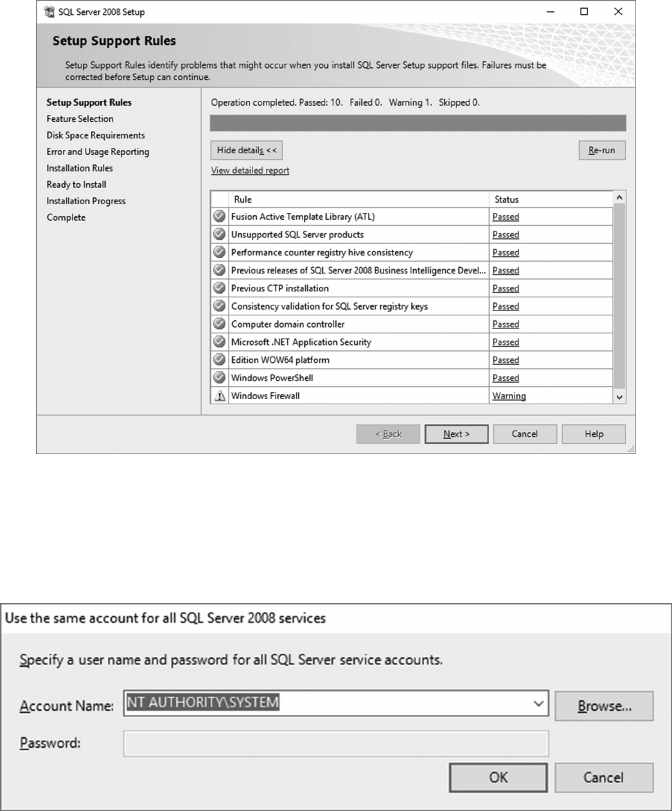The height and width of the screenshot is (811, 672).
Task: Open the Warning status link for Windows Firewall
Action: tap(509, 396)
